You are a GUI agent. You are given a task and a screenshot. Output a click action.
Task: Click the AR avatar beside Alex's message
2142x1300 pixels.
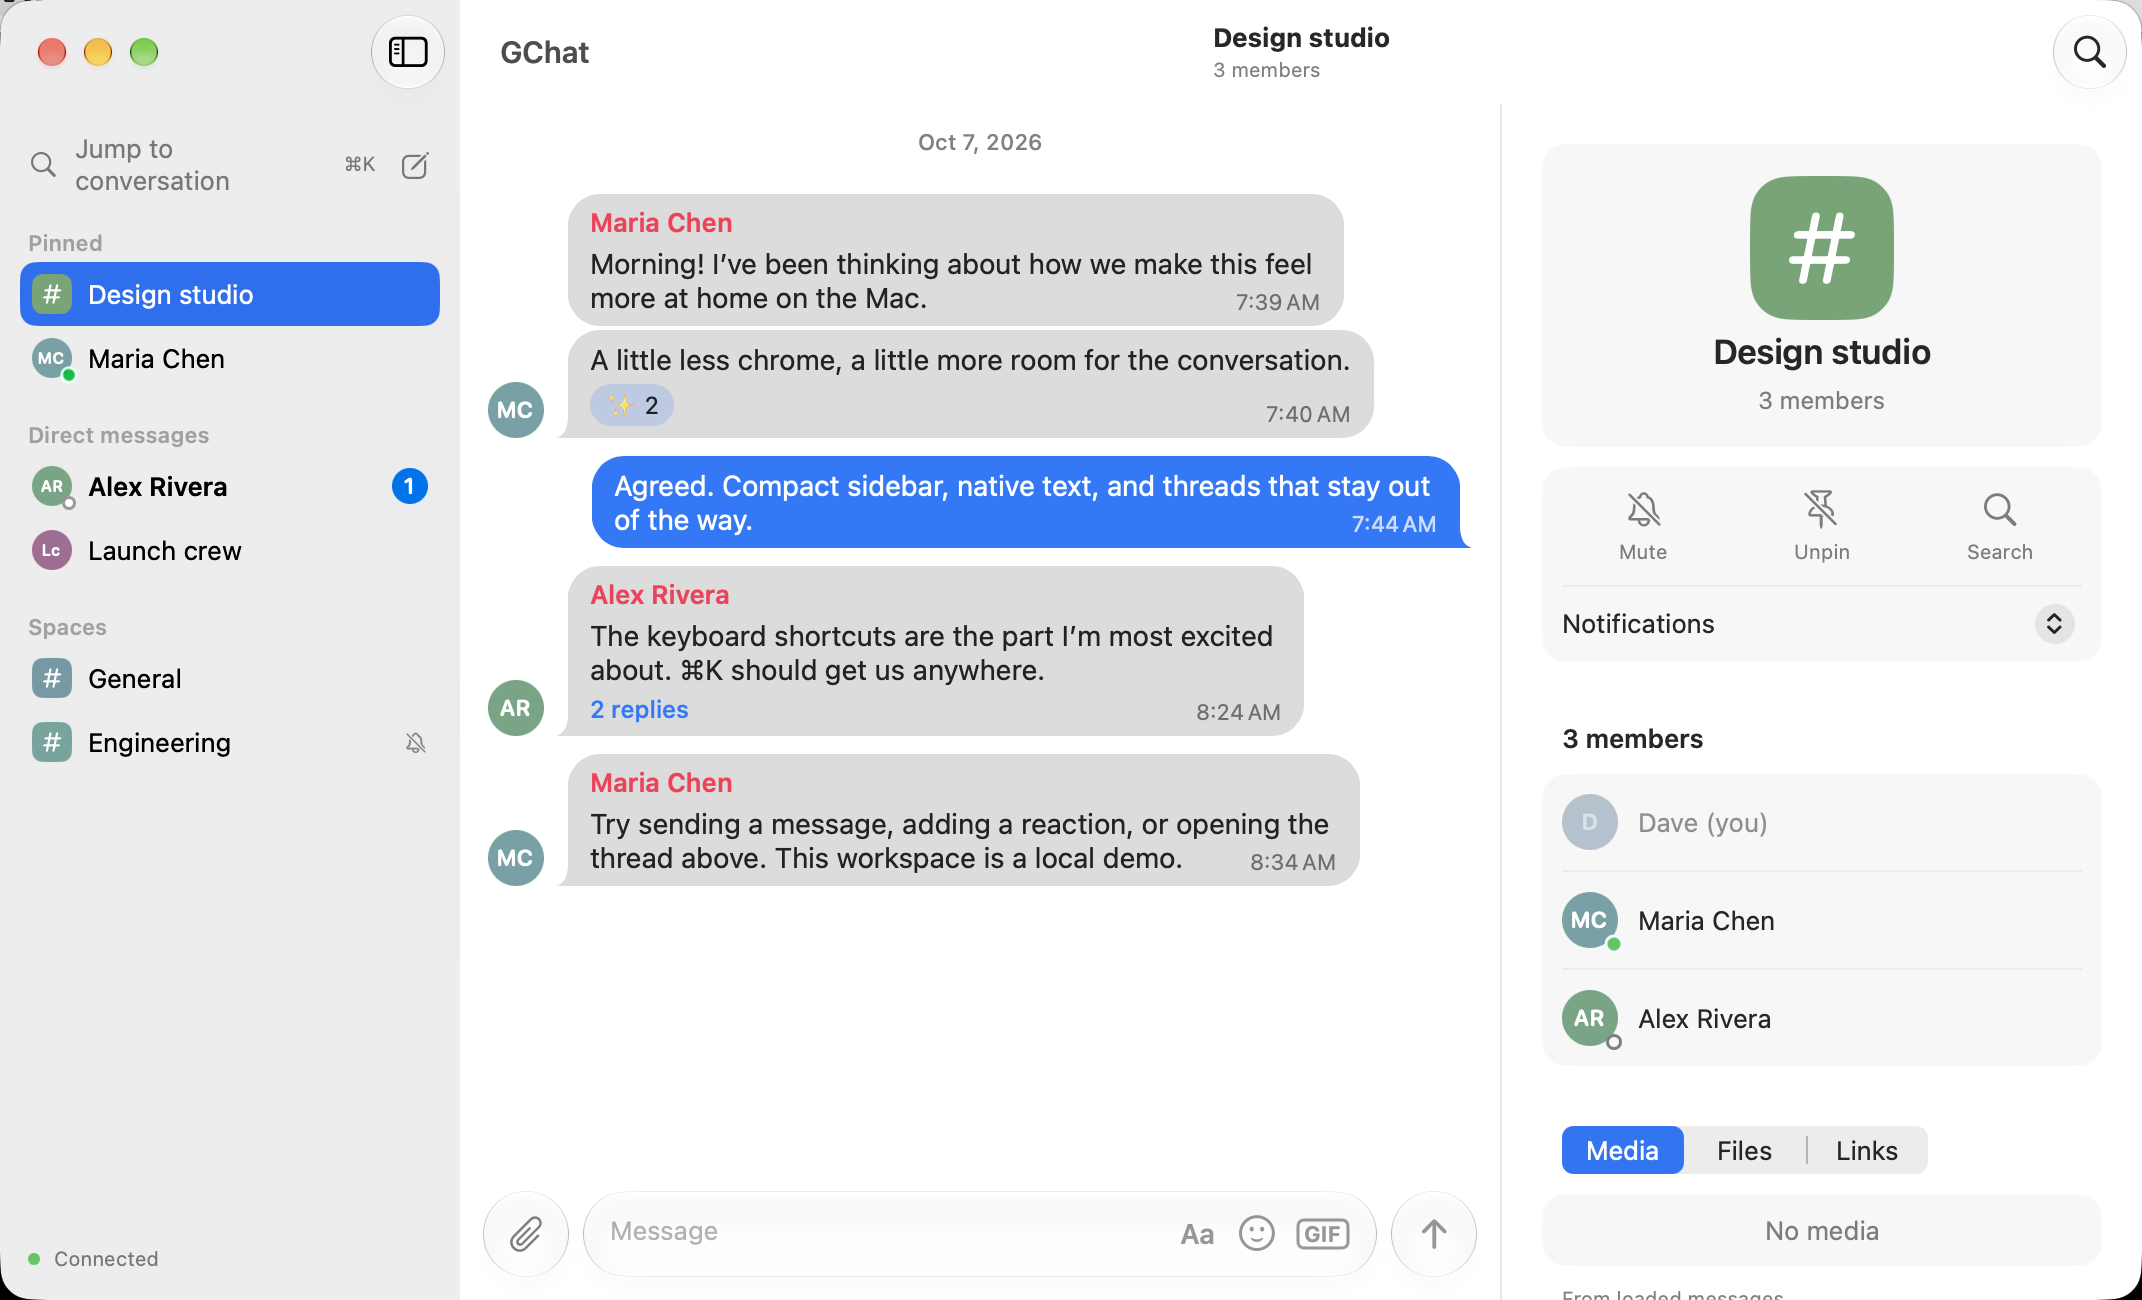(x=516, y=708)
